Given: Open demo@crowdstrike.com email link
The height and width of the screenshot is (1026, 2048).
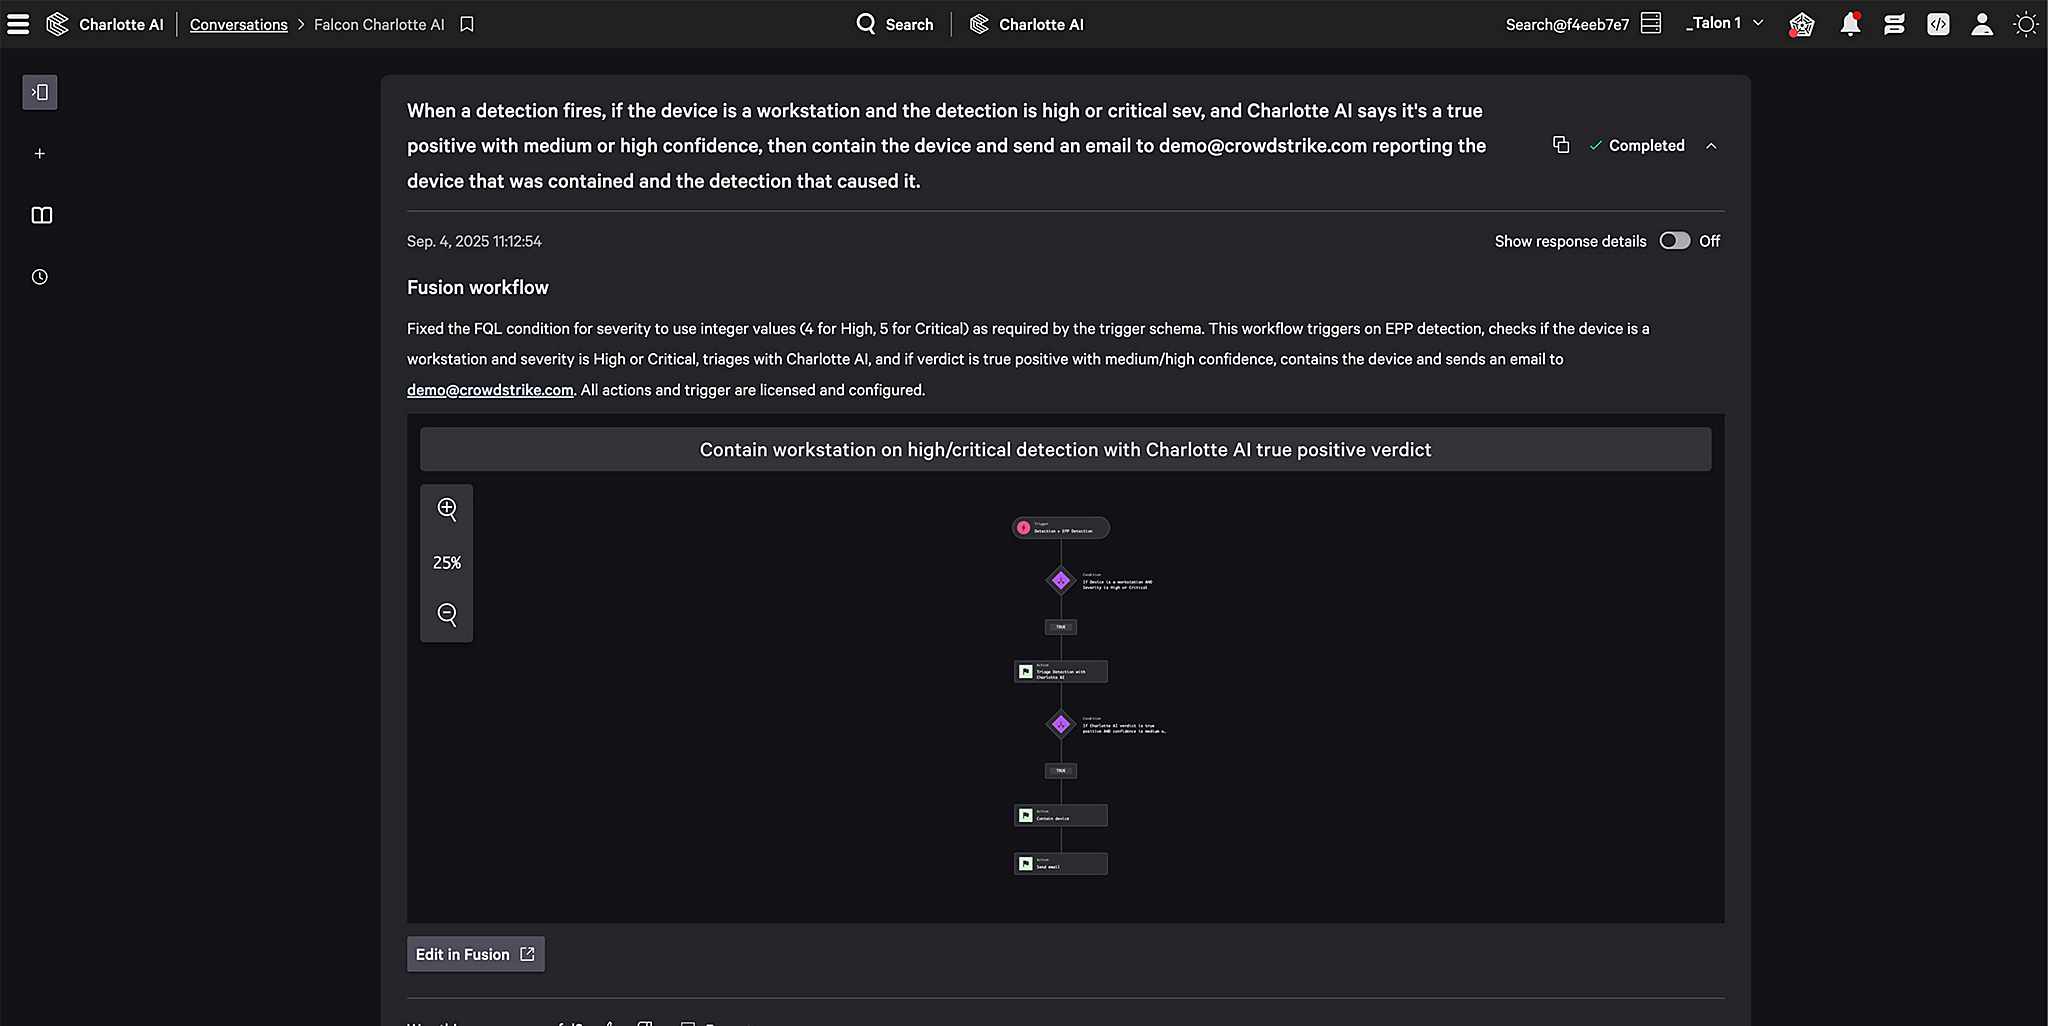Looking at the screenshot, I should [x=490, y=390].
